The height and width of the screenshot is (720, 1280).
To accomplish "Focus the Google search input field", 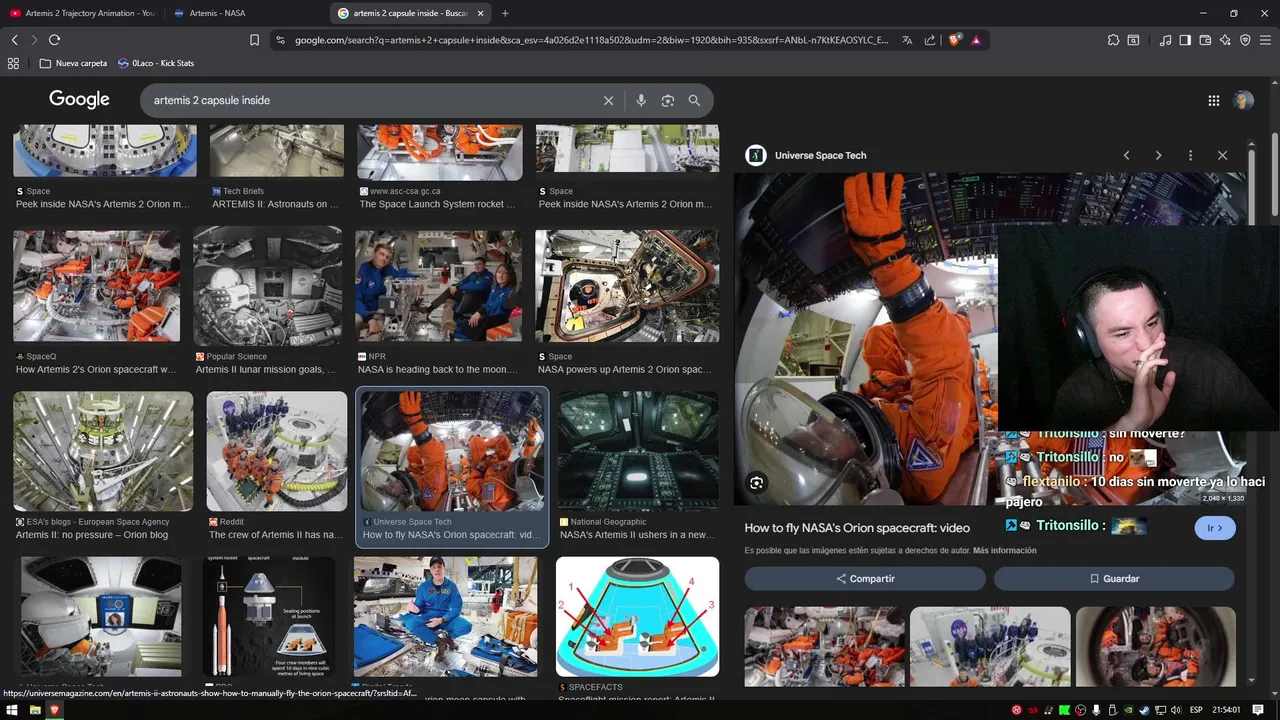I will click(x=370, y=100).
